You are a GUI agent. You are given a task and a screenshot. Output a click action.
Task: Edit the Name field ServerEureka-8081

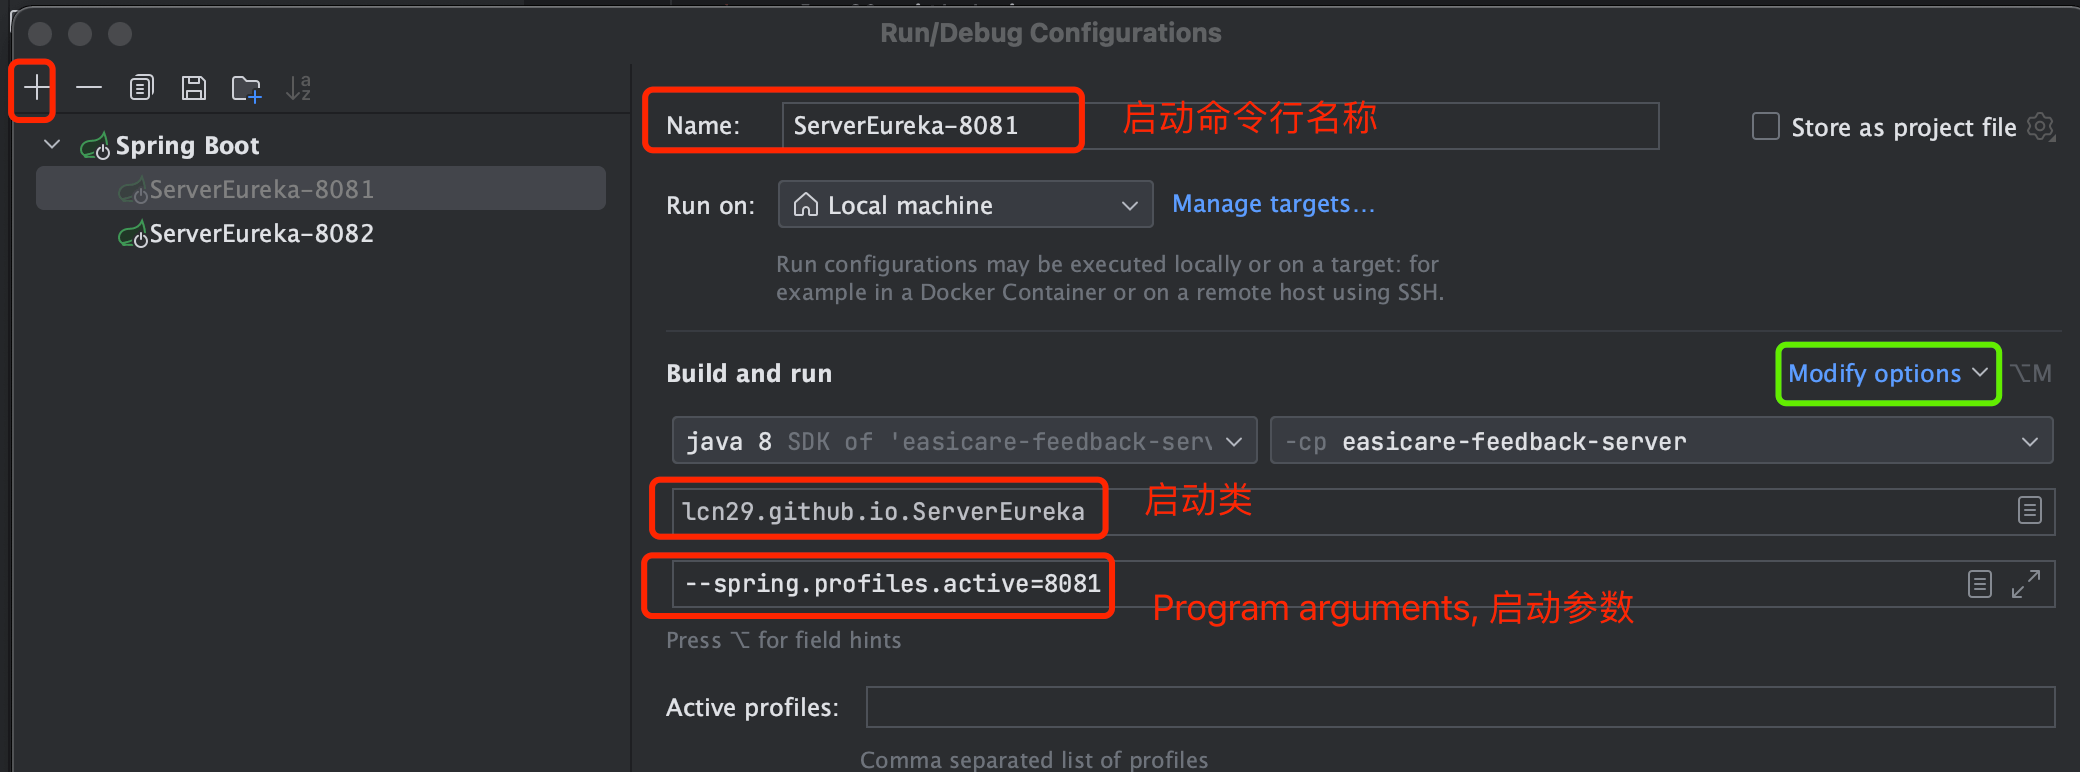tap(1219, 126)
